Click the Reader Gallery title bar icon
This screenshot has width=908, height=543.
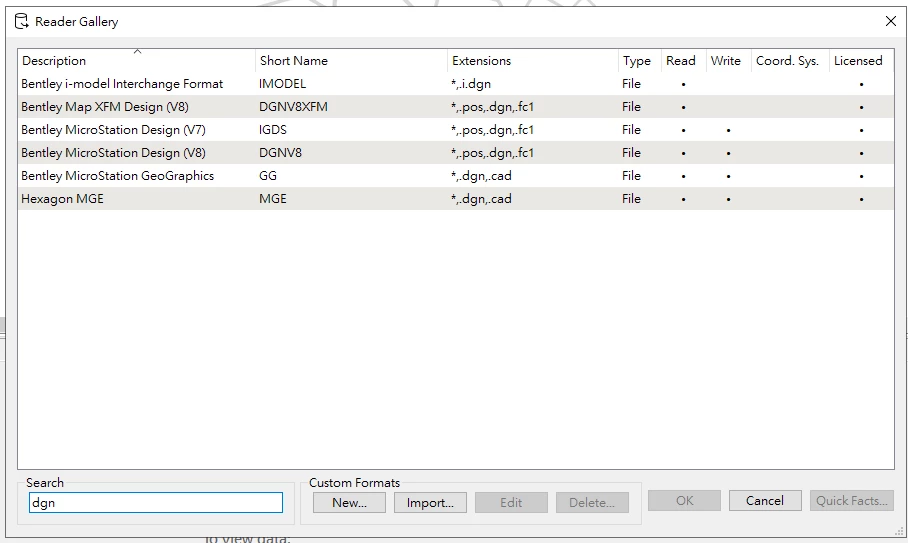[21, 21]
